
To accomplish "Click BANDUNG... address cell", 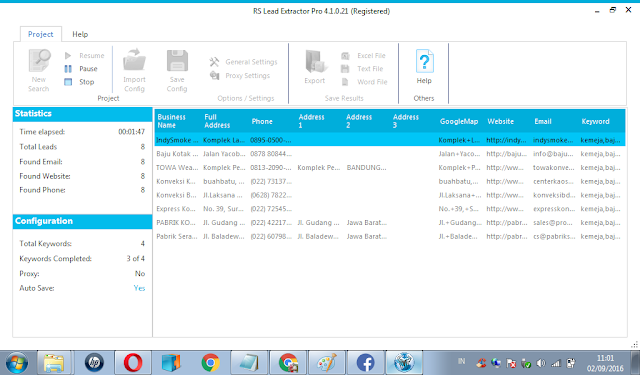I will [x=366, y=168].
